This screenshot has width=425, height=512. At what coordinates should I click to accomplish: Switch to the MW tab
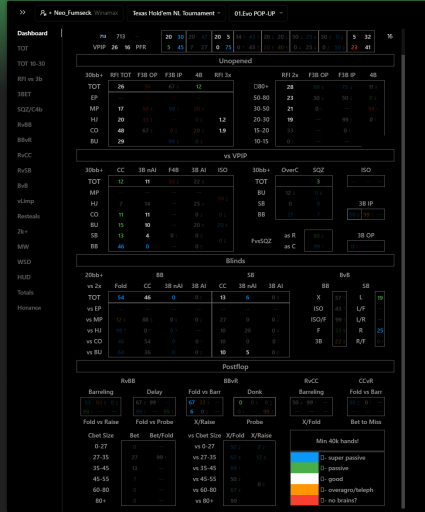[x=23, y=247]
